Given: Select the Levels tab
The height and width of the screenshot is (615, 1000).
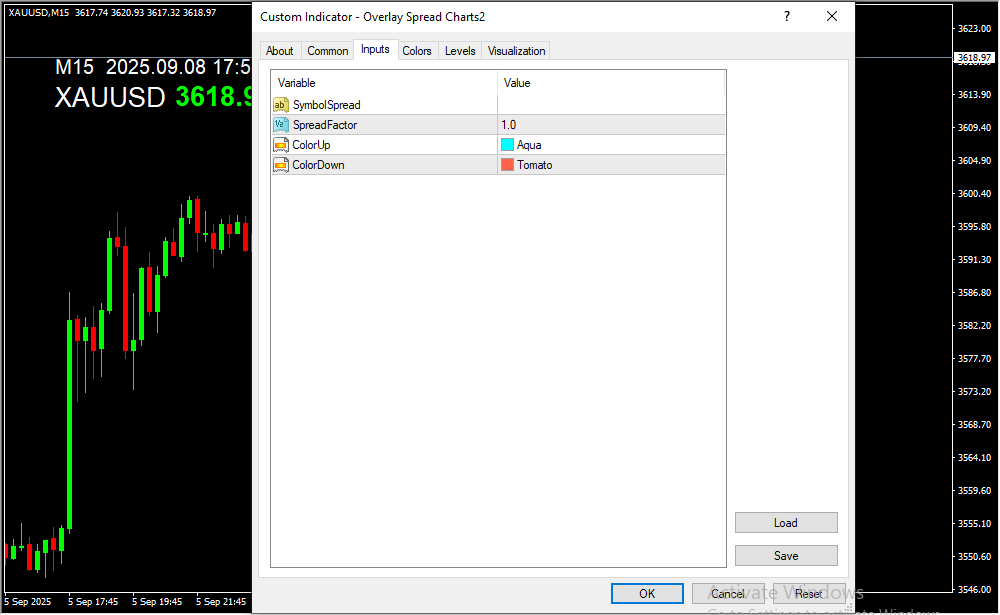Looking at the screenshot, I should point(460,51).
